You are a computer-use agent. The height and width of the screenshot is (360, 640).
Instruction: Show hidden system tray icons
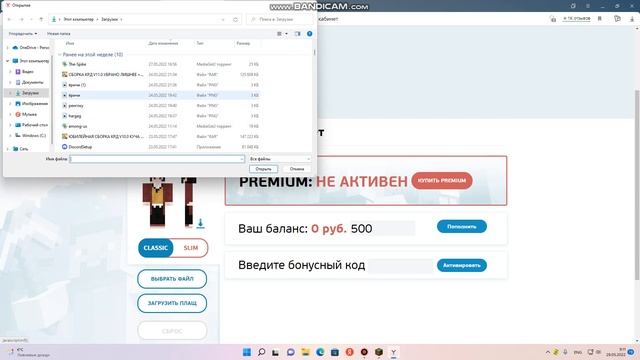548,352
